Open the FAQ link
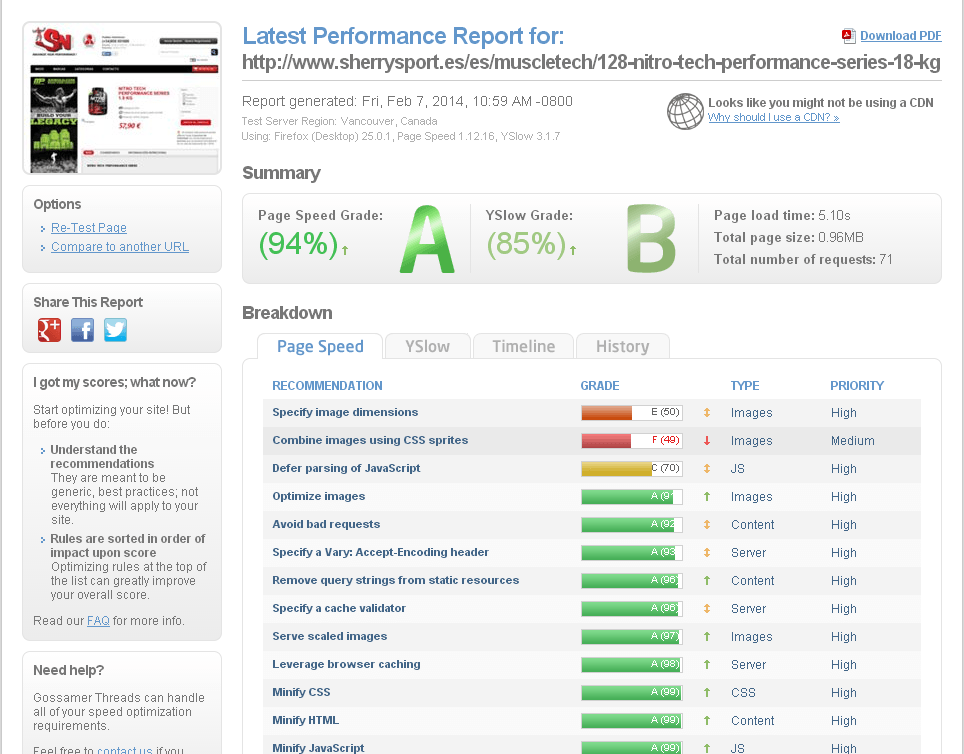The height and width of the screenshot is (754, 964). 98,621
